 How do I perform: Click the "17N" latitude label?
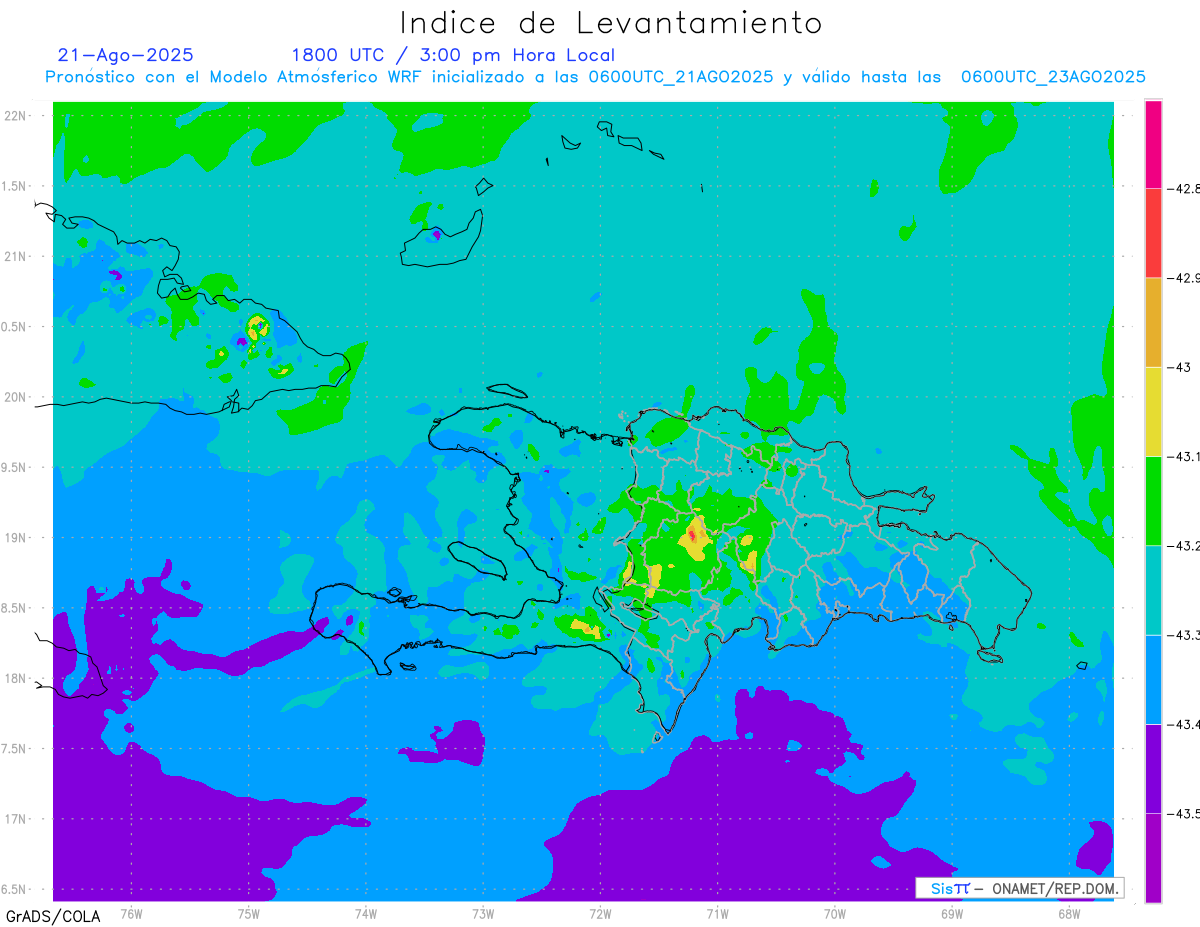coord(16,819)
